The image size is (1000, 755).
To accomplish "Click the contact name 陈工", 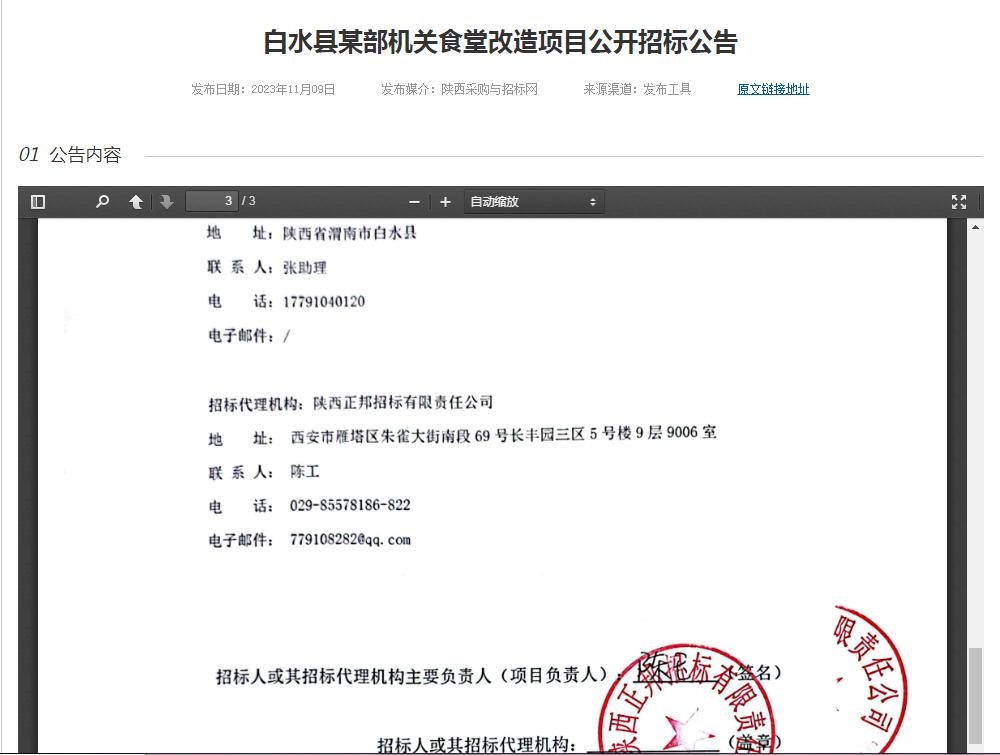I will click(x=305, y=472).
